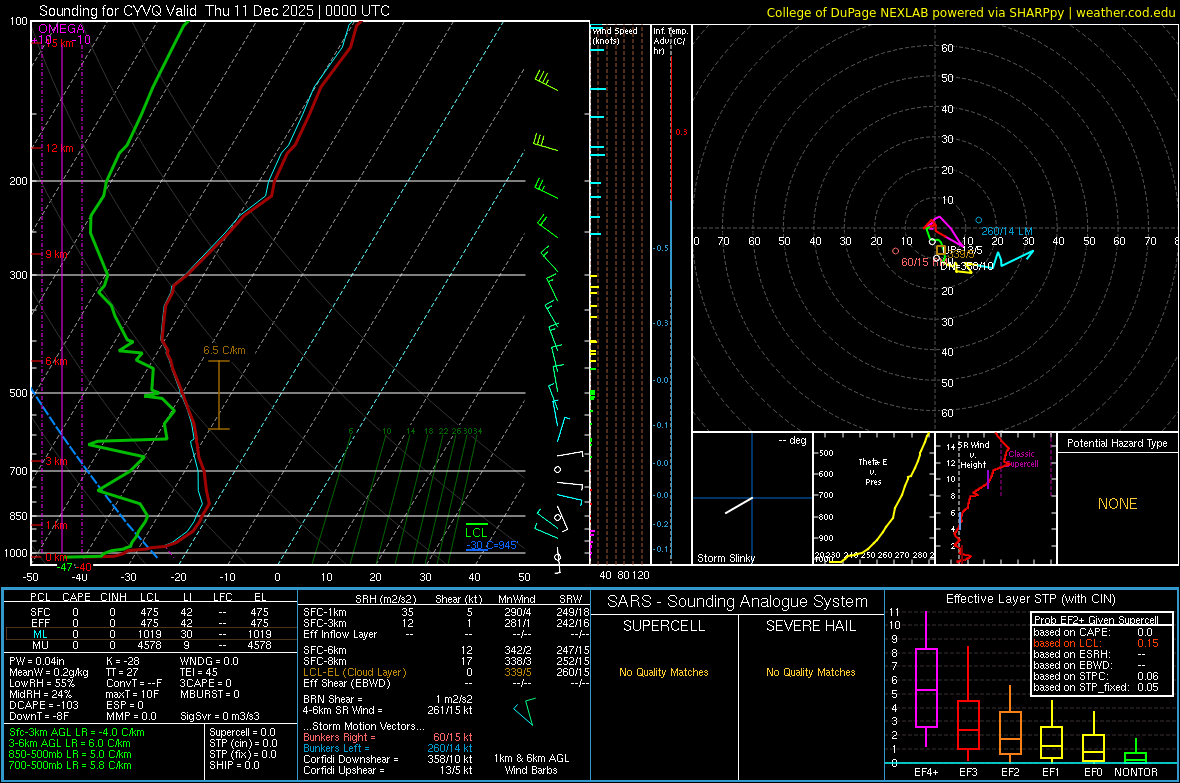Click the Eff Shear (EBWD) row
Screen dimensions: 1180x783
[x=446, y=684]
